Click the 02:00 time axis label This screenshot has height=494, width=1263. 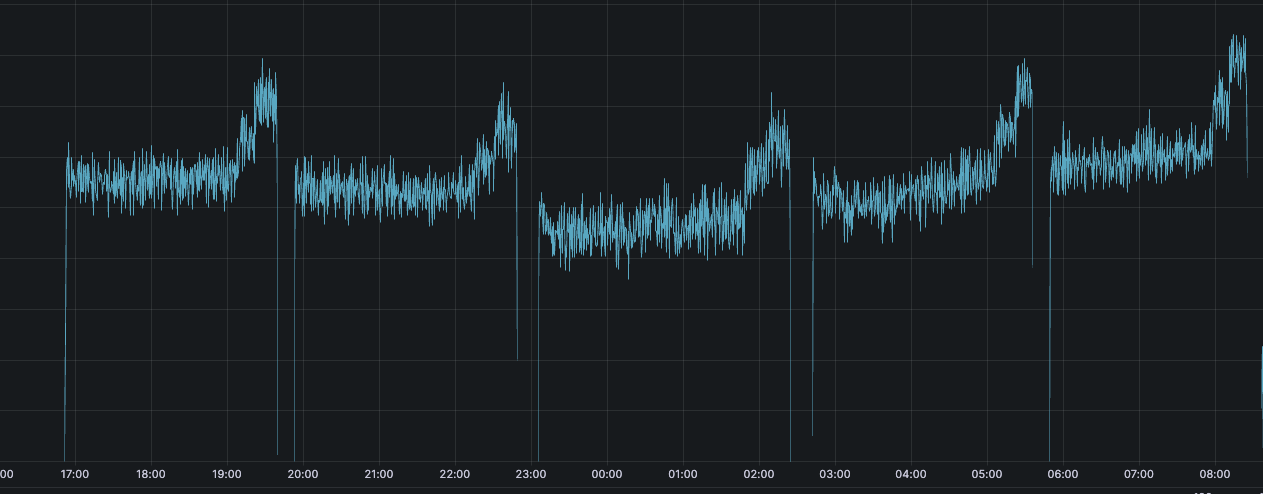[759, 474]
